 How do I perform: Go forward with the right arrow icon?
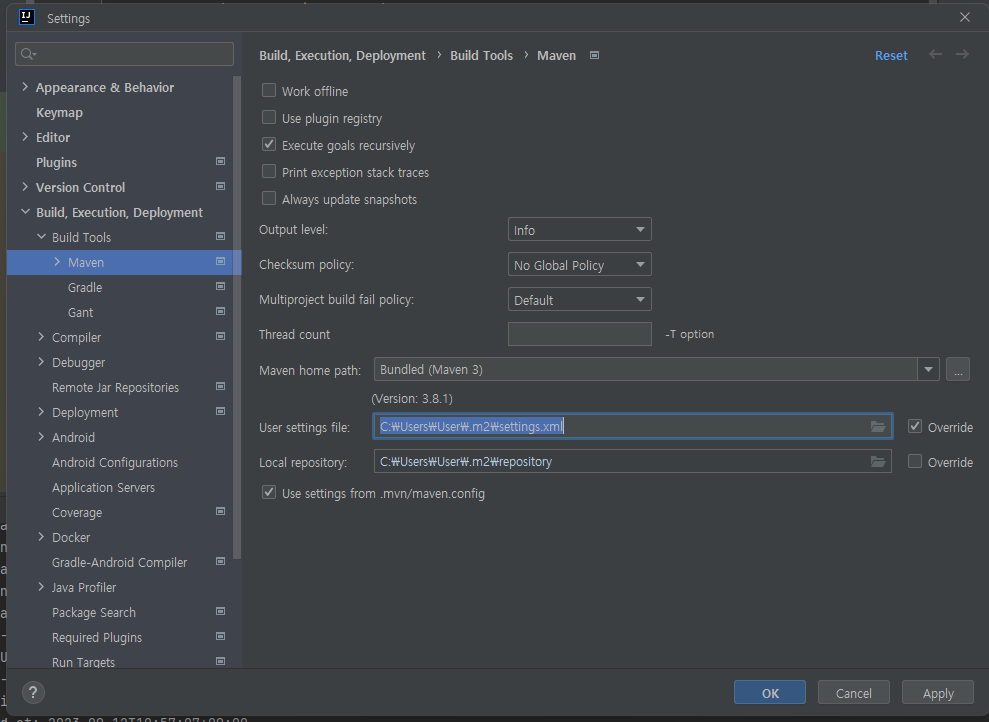[963, 55]
